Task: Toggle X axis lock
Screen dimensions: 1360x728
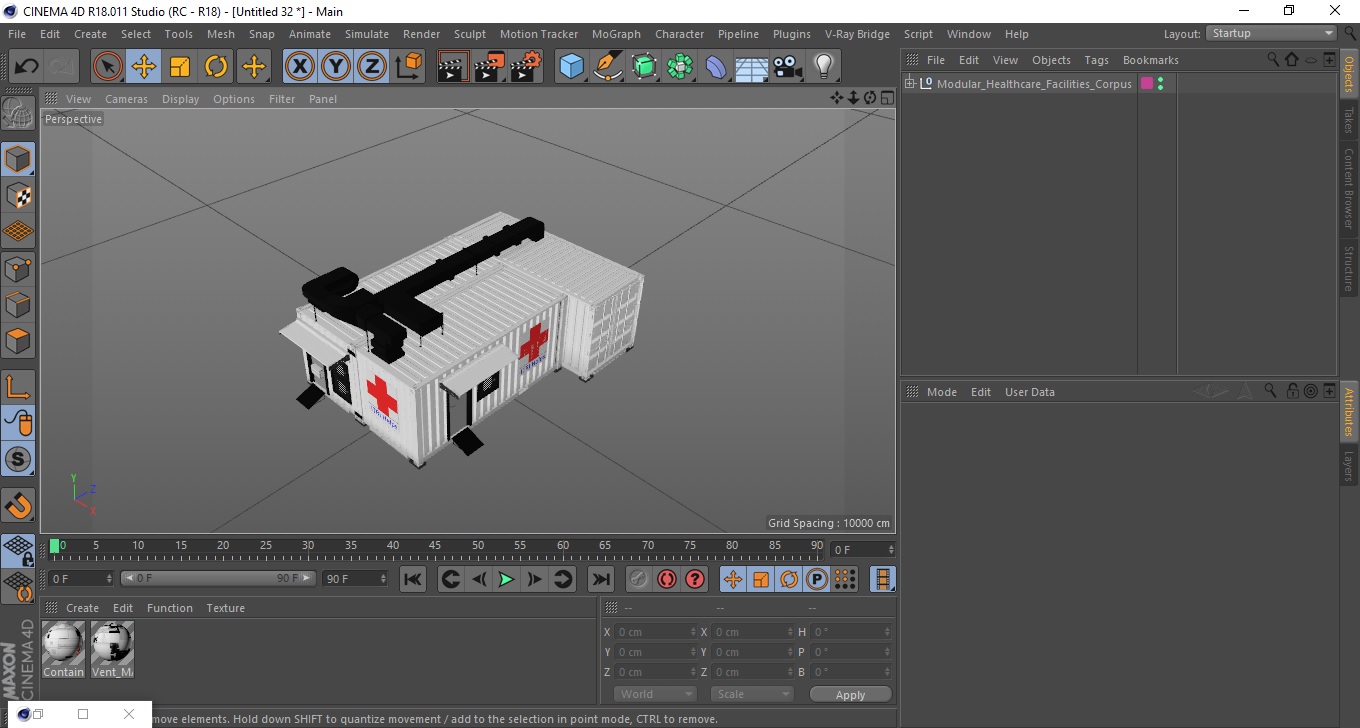Action: click(300, 67)
